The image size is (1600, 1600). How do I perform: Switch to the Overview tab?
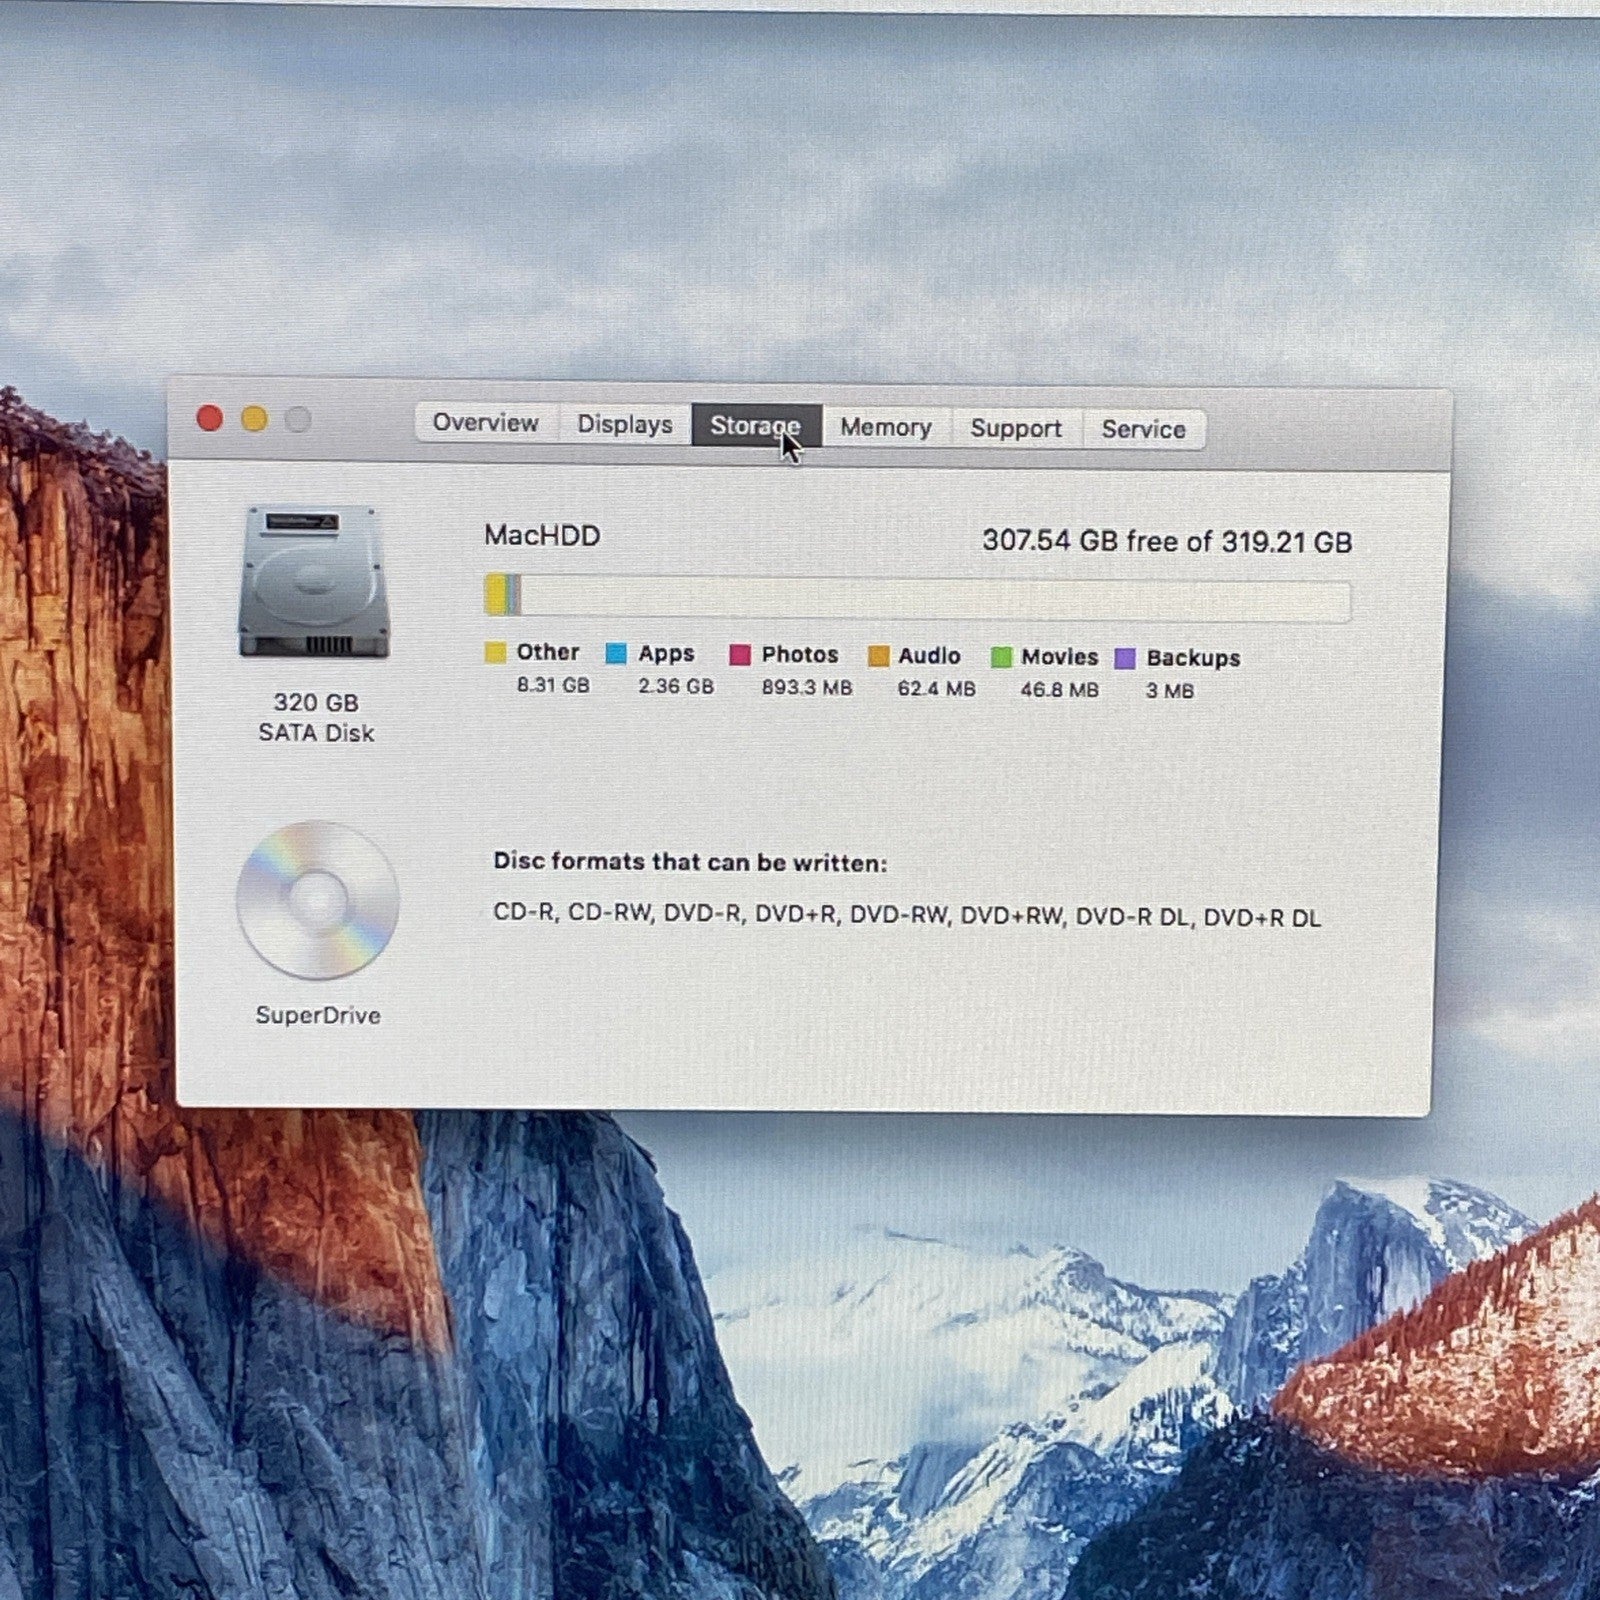pos(485,423)
